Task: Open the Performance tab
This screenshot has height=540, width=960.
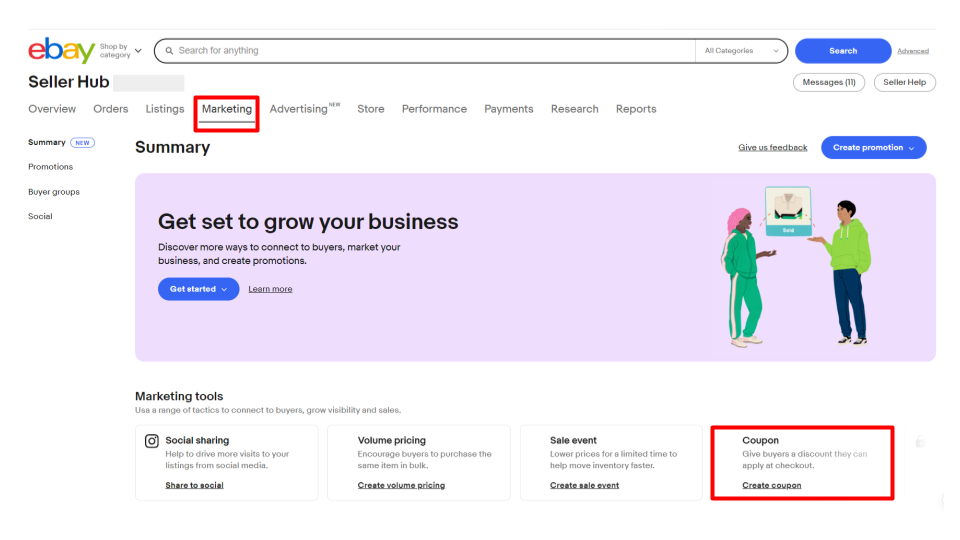Action: (x=434, y=109)
